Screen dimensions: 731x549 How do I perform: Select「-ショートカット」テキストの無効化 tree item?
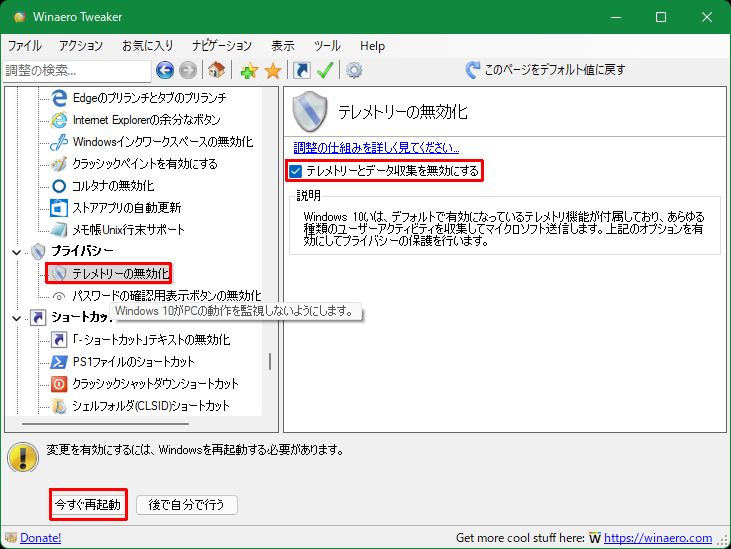pos(151,340)
